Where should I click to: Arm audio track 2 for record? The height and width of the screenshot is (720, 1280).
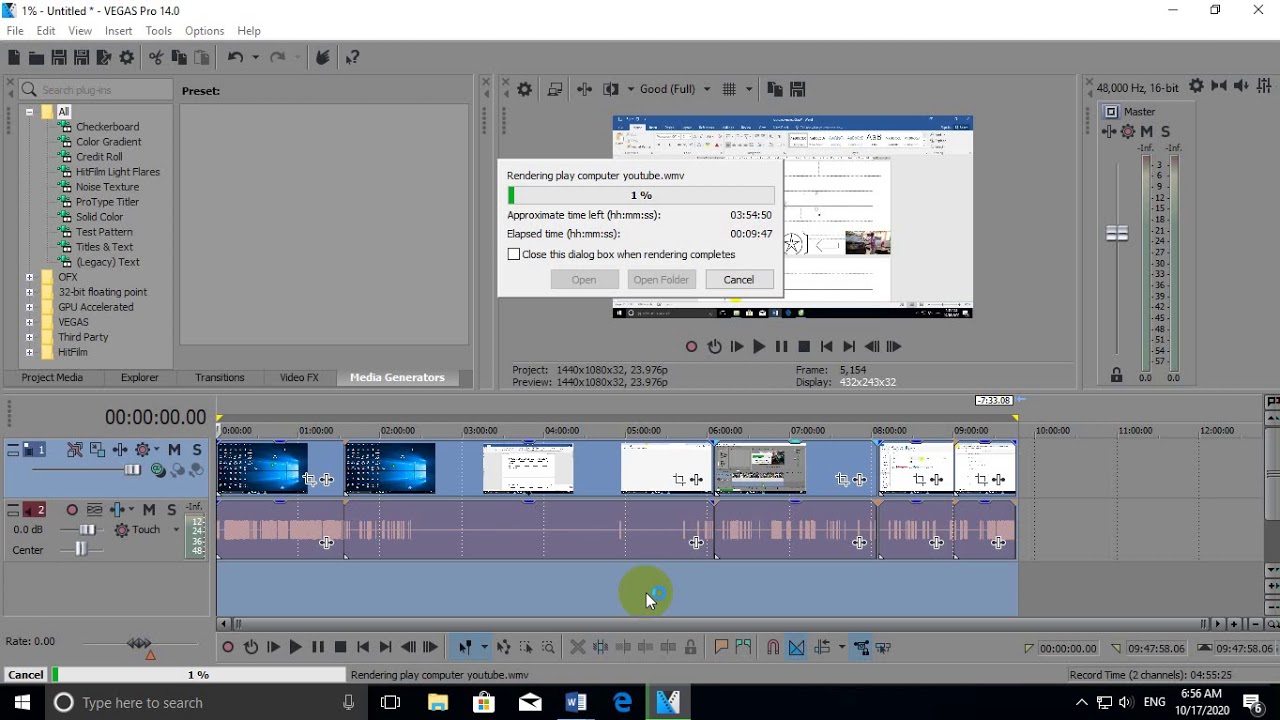pyautogui.click(x=71, y=510)
